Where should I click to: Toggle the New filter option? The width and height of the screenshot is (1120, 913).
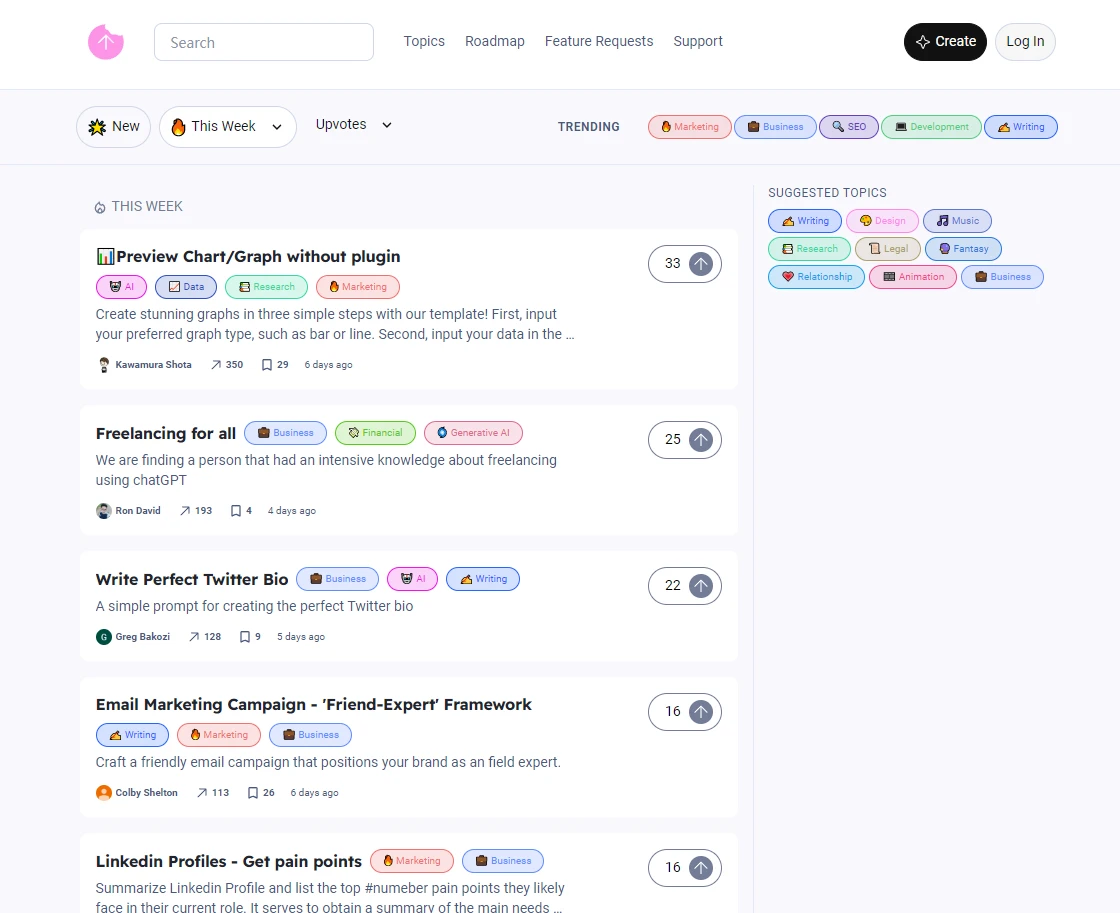click(x=113, y=126)
